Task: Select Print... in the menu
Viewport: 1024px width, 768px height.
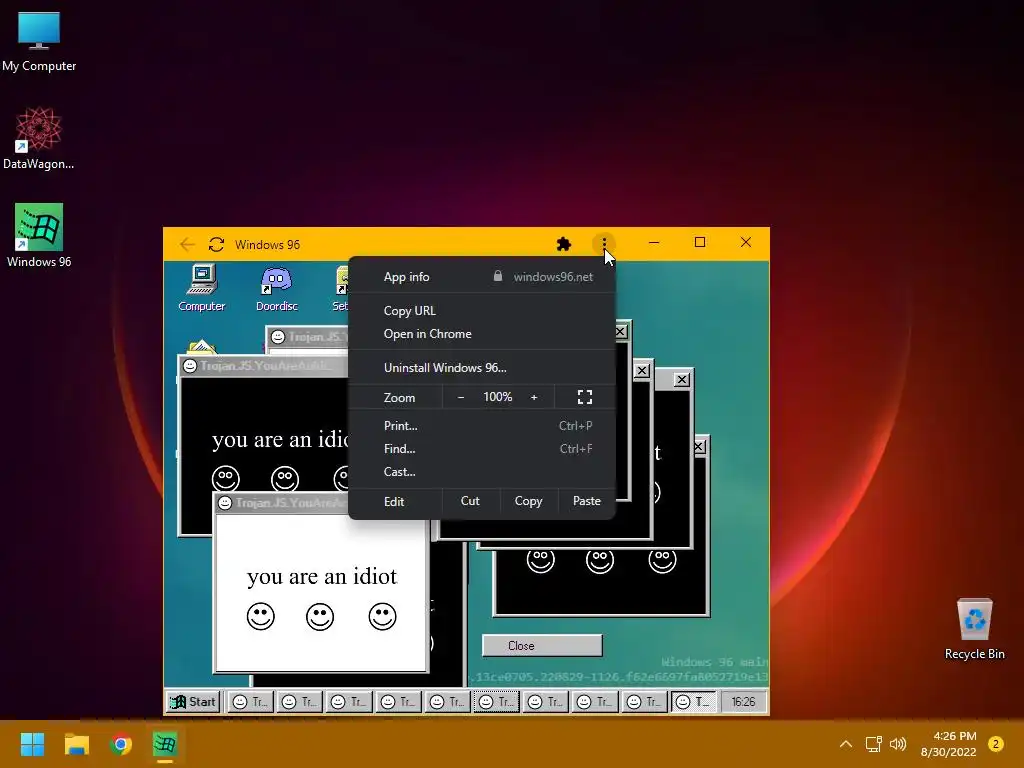Action: pyautogui.click(x=482, y=426)
